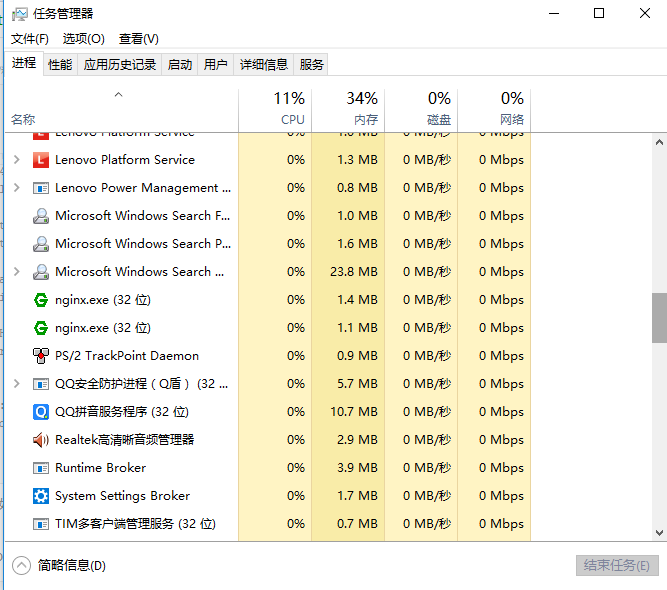667x590 pixels.
Task: Click the 5.7 MB memory value
Action: click(x=357, y=384)
